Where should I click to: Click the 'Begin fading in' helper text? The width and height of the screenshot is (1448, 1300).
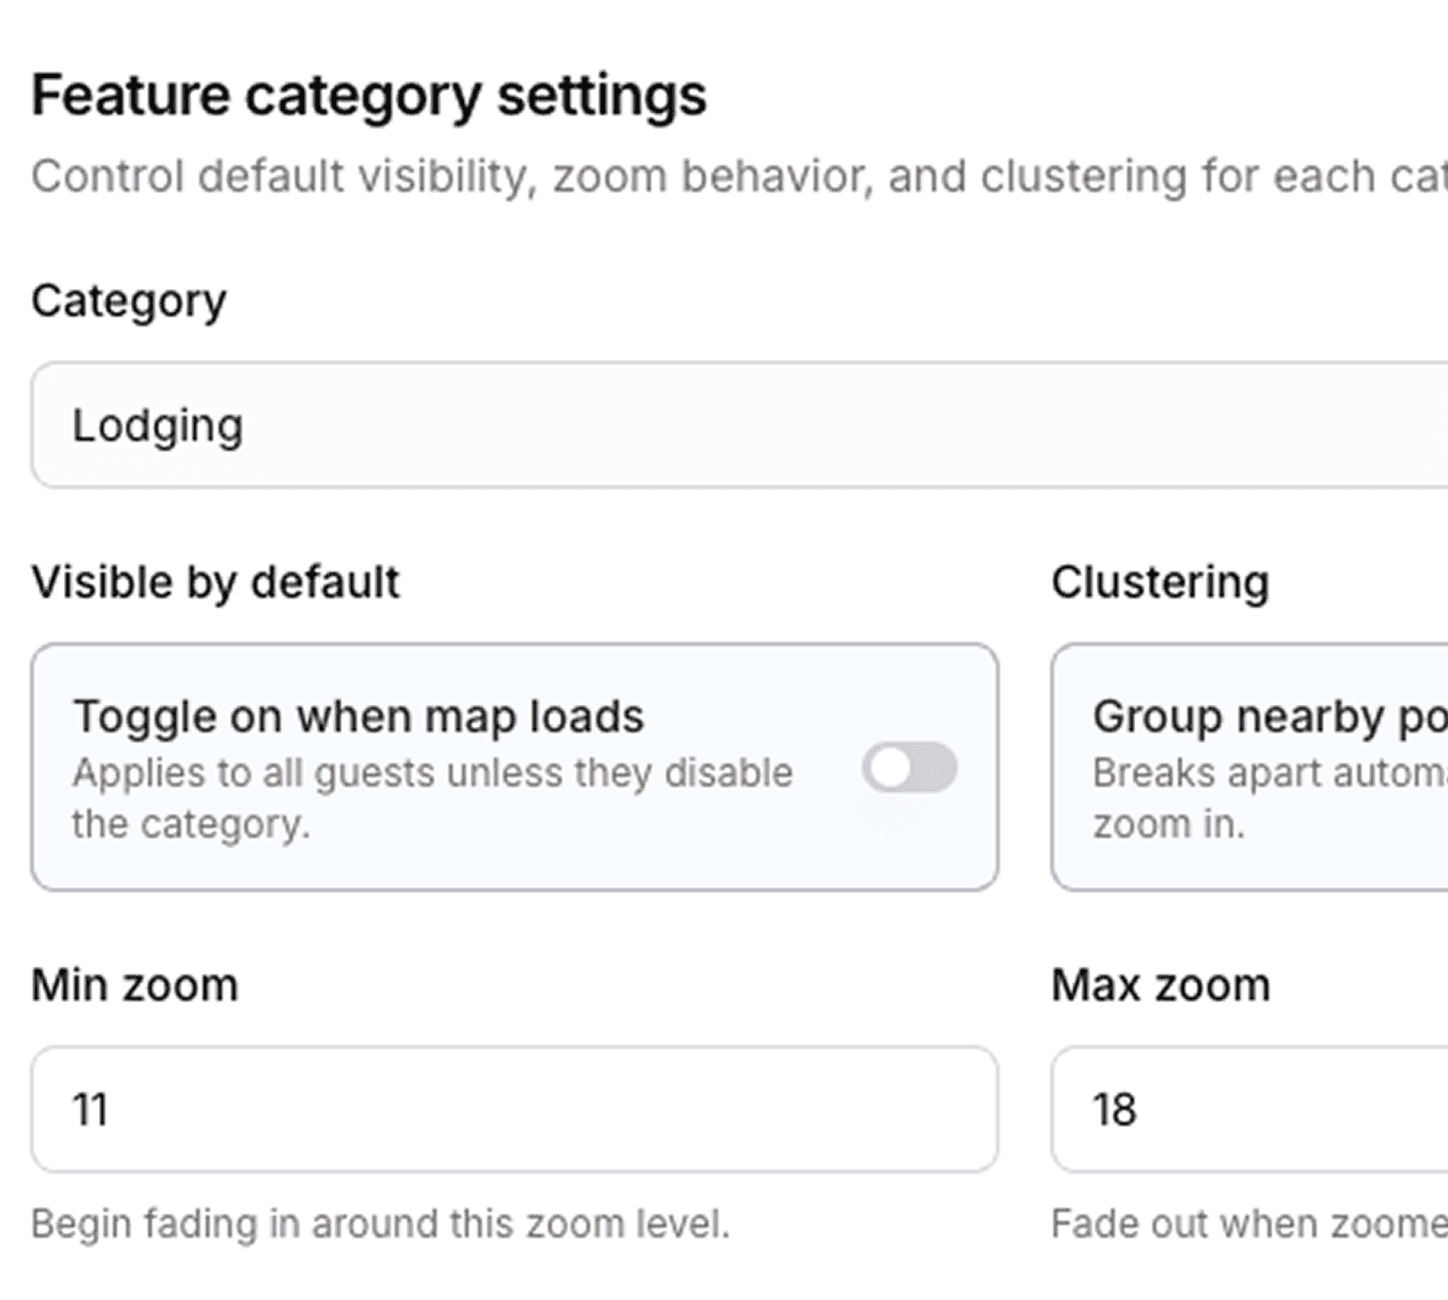[x=380, y=1224]
